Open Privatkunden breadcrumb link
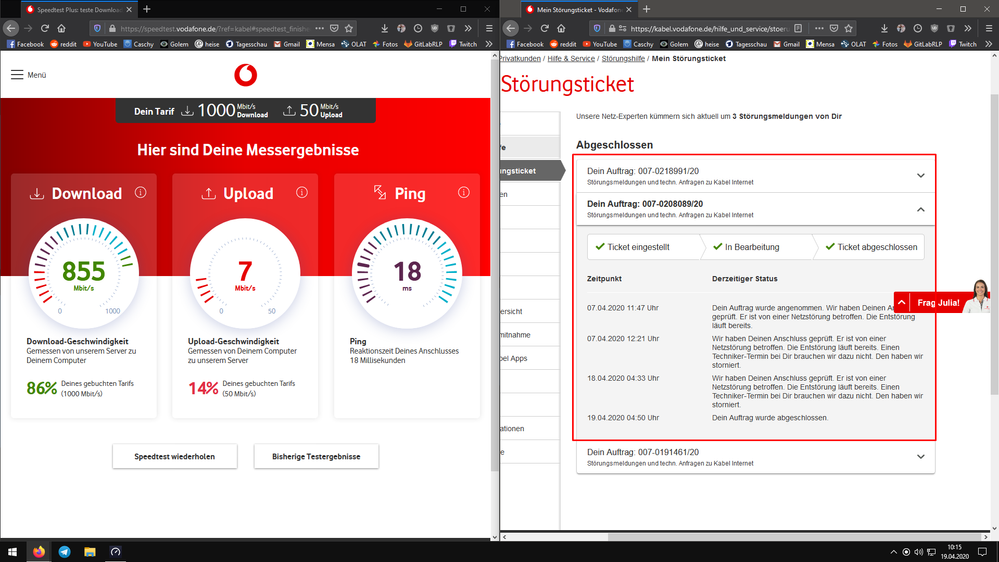 tap(520, 59)
